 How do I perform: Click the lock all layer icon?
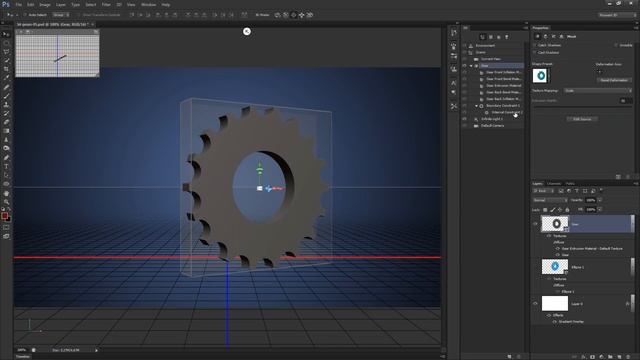567,209
